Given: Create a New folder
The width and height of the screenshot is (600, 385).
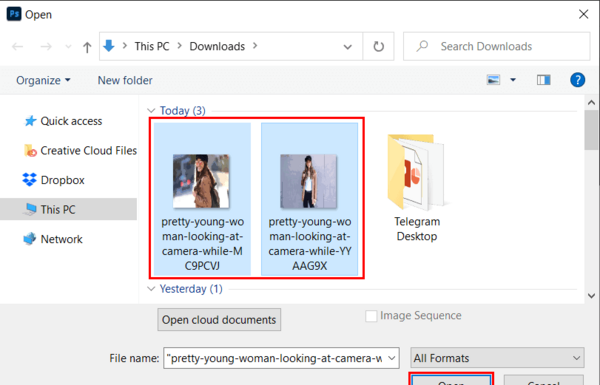Looking at the screenshot, I should [x=125, y=80].
